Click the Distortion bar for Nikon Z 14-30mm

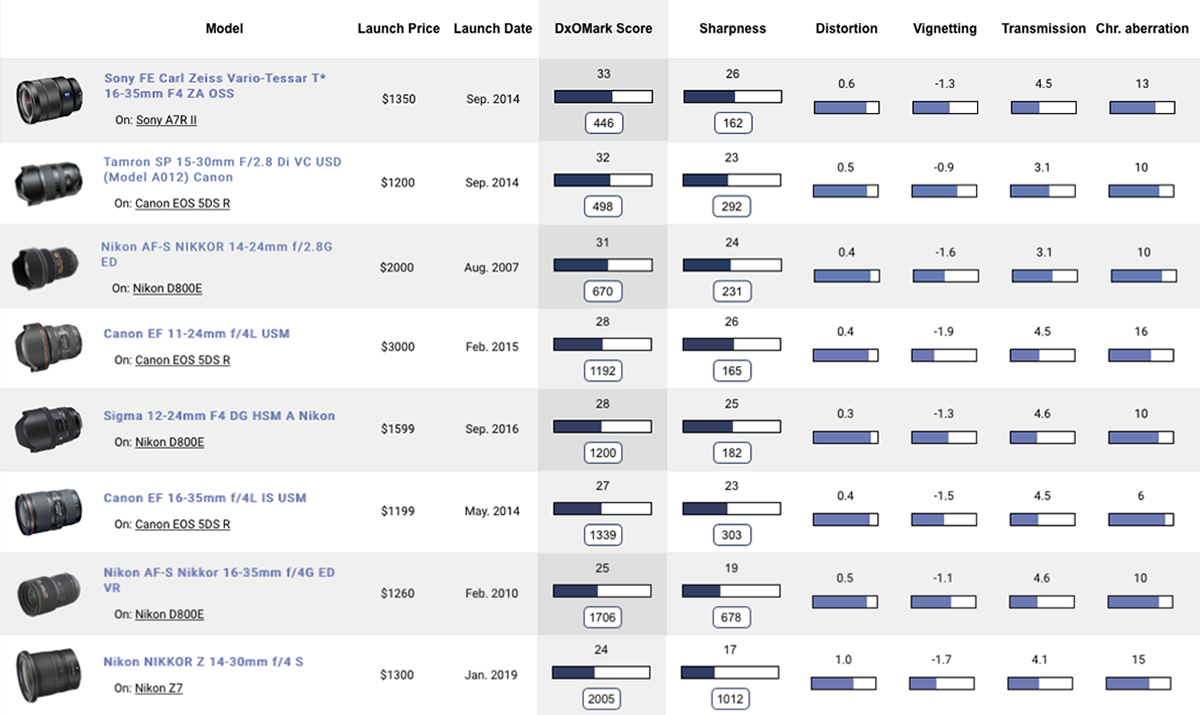[x=845, y=684]
